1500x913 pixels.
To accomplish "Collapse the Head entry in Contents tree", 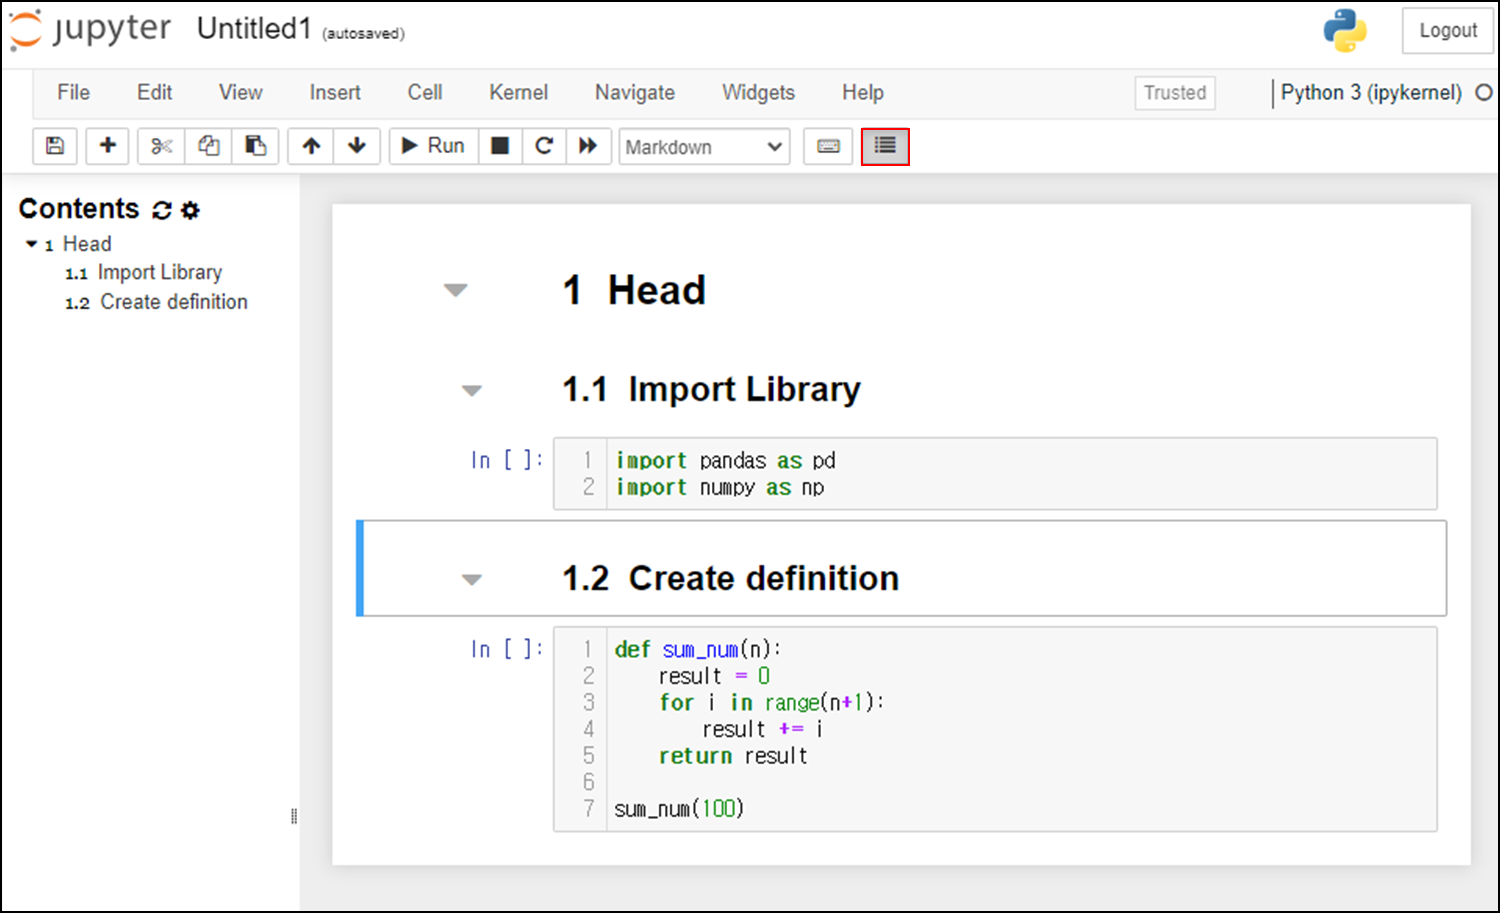I will tap(32, 244).
